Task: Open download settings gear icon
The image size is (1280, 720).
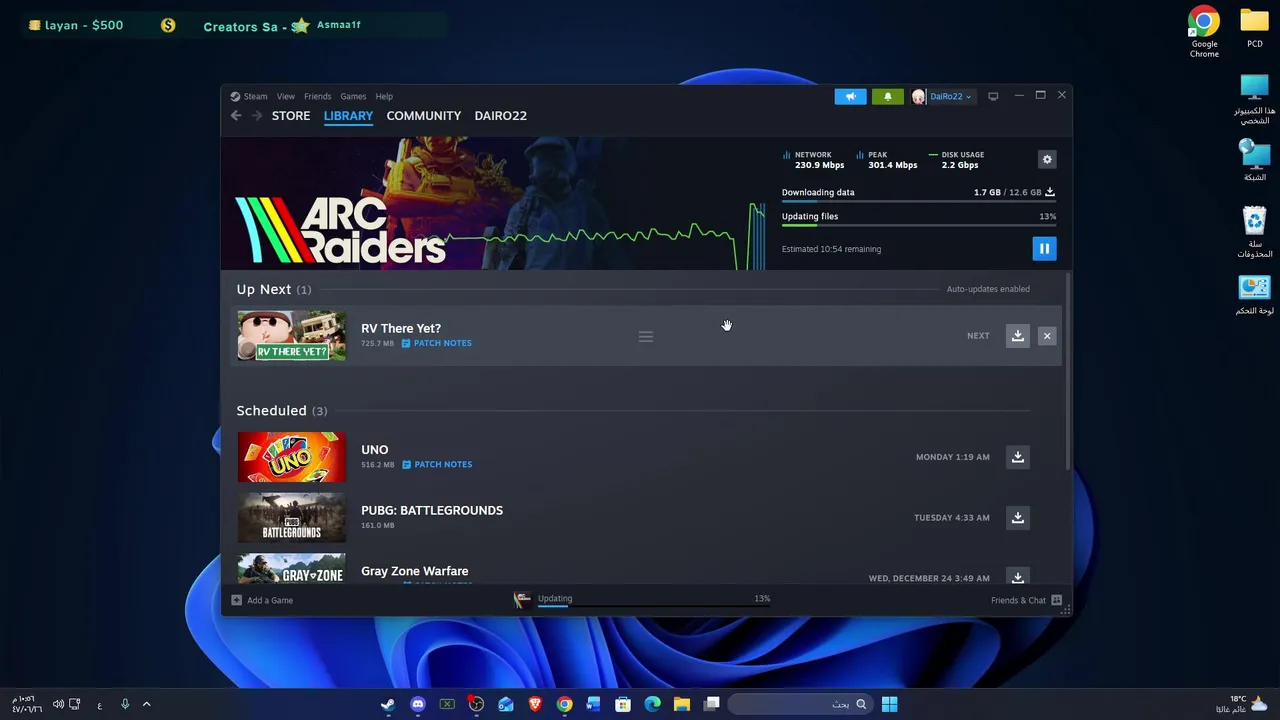Action: [1047, 160]
